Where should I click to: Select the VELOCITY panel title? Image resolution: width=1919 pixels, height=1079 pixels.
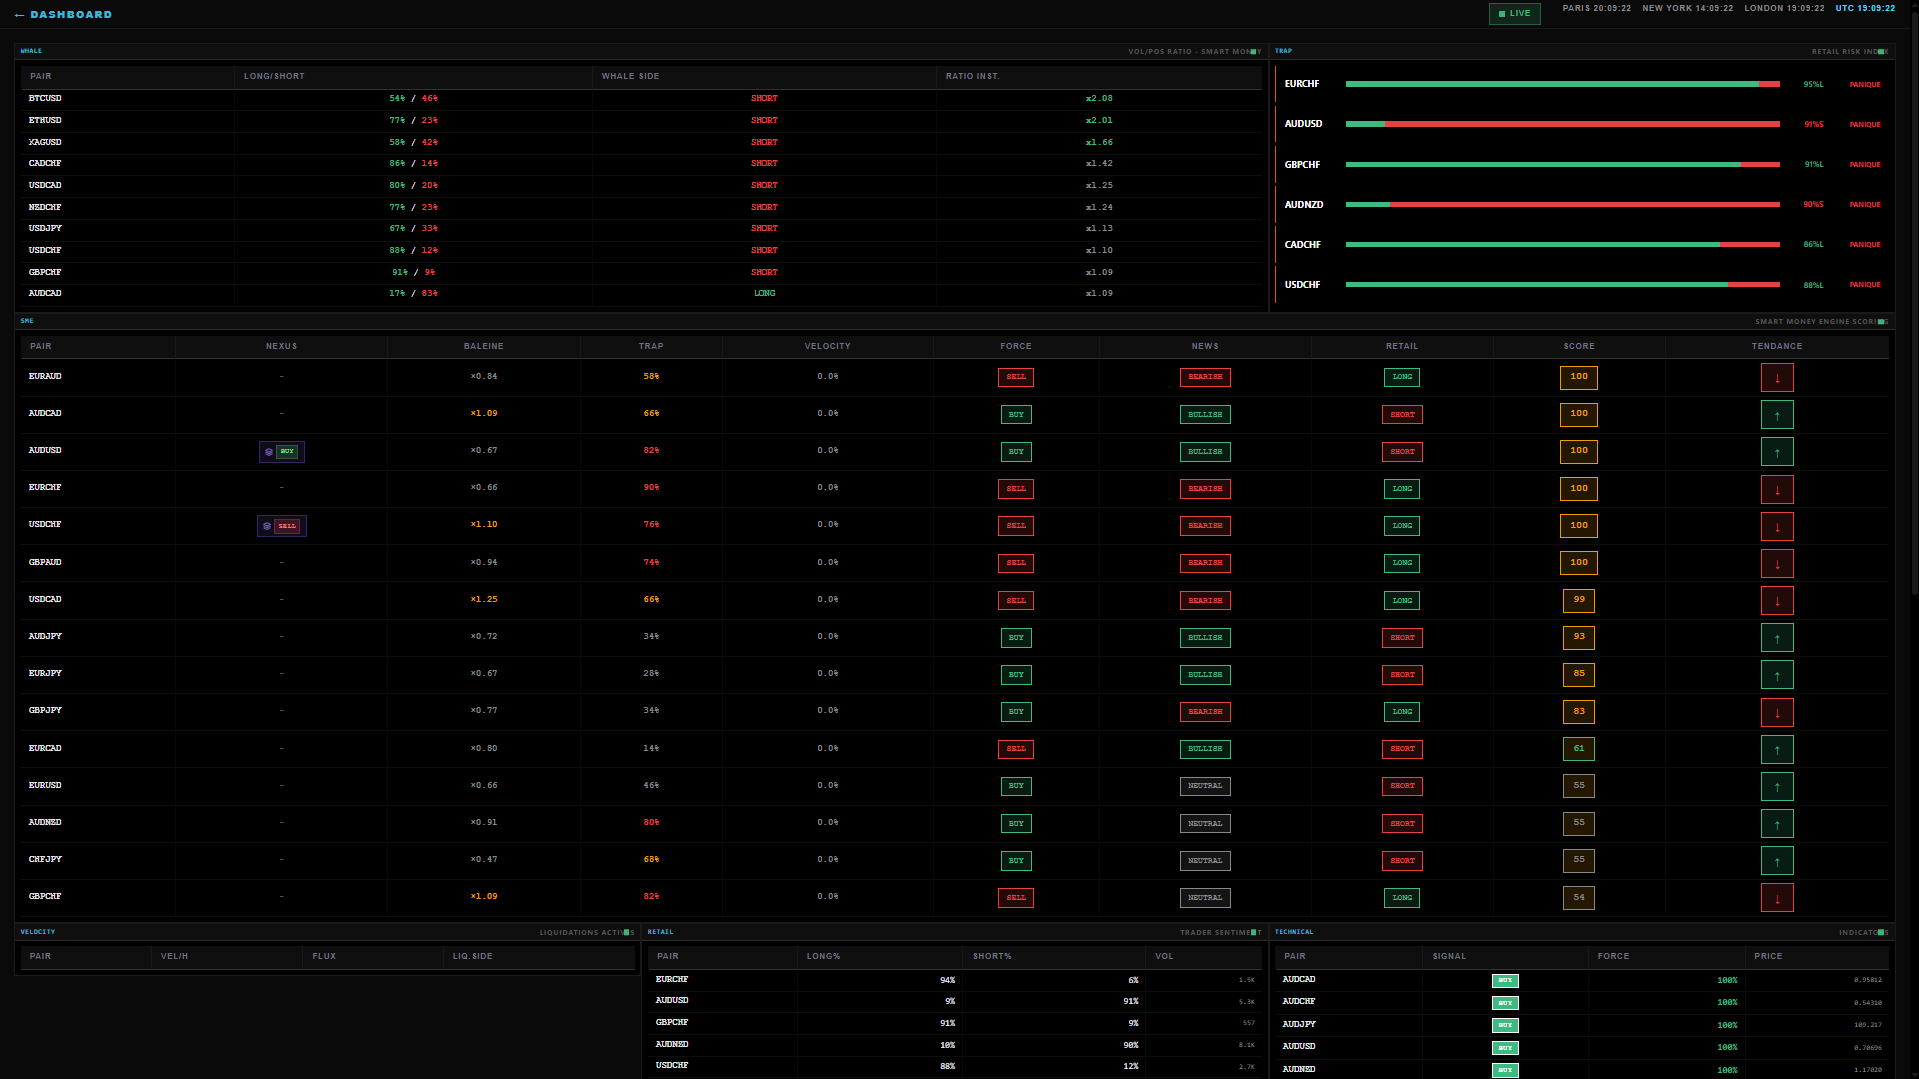pyautogui.click(x=38, y=932)
